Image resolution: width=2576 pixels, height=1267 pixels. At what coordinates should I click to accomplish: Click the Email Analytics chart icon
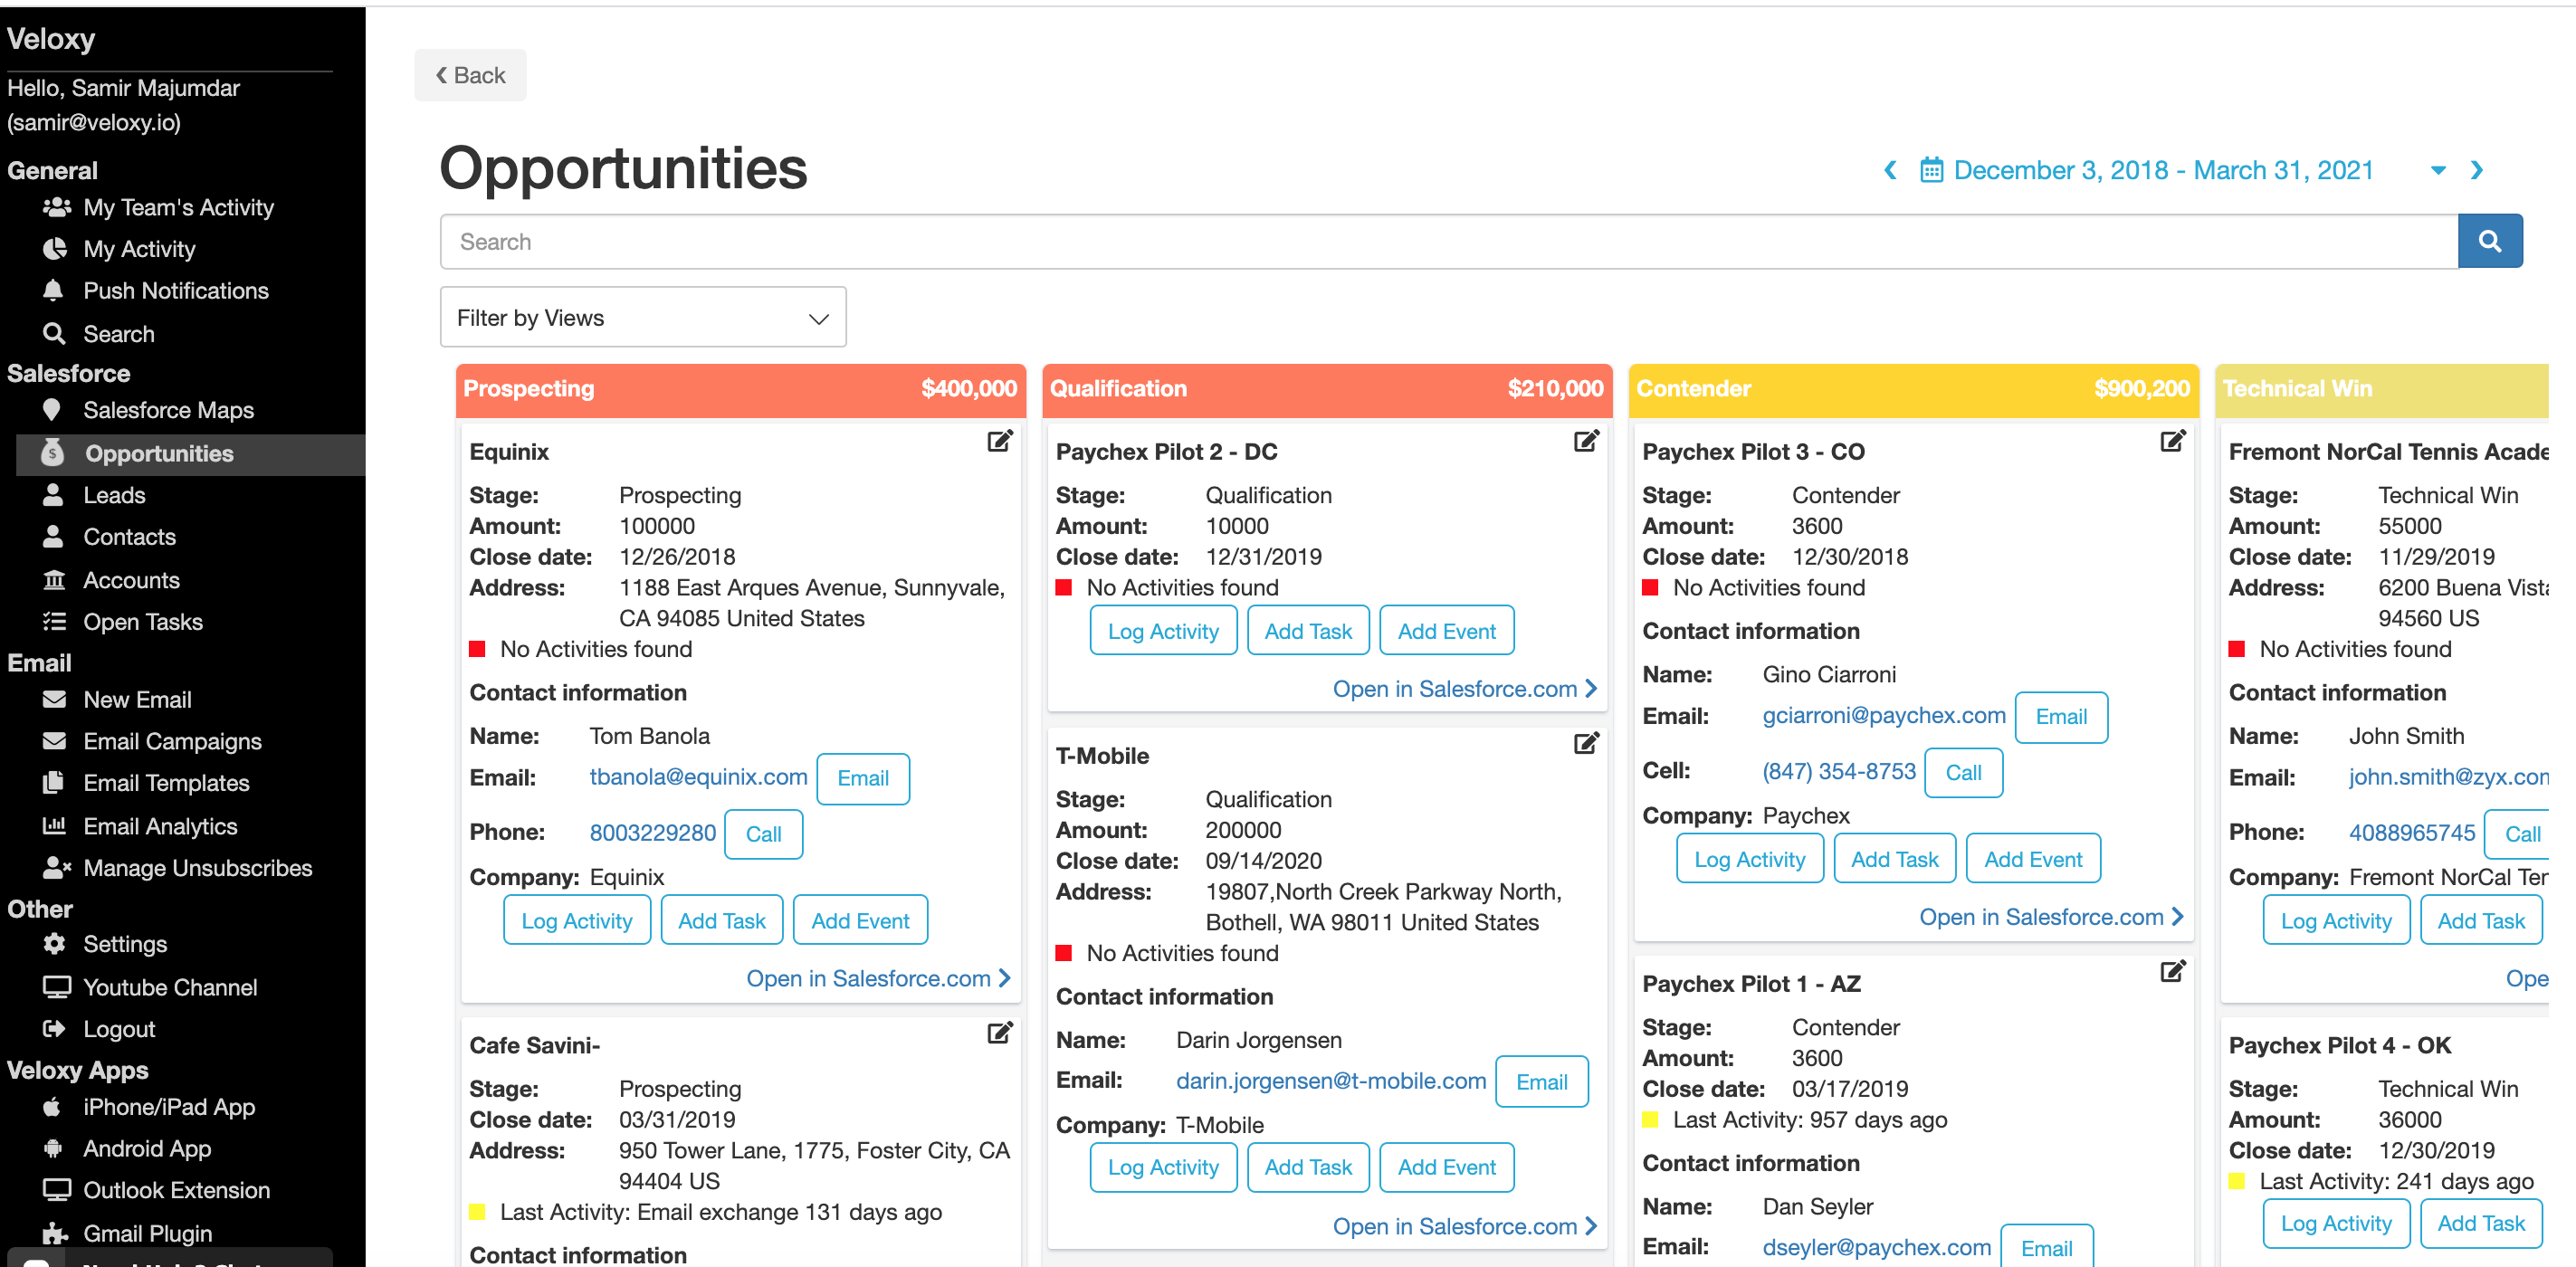54,826
